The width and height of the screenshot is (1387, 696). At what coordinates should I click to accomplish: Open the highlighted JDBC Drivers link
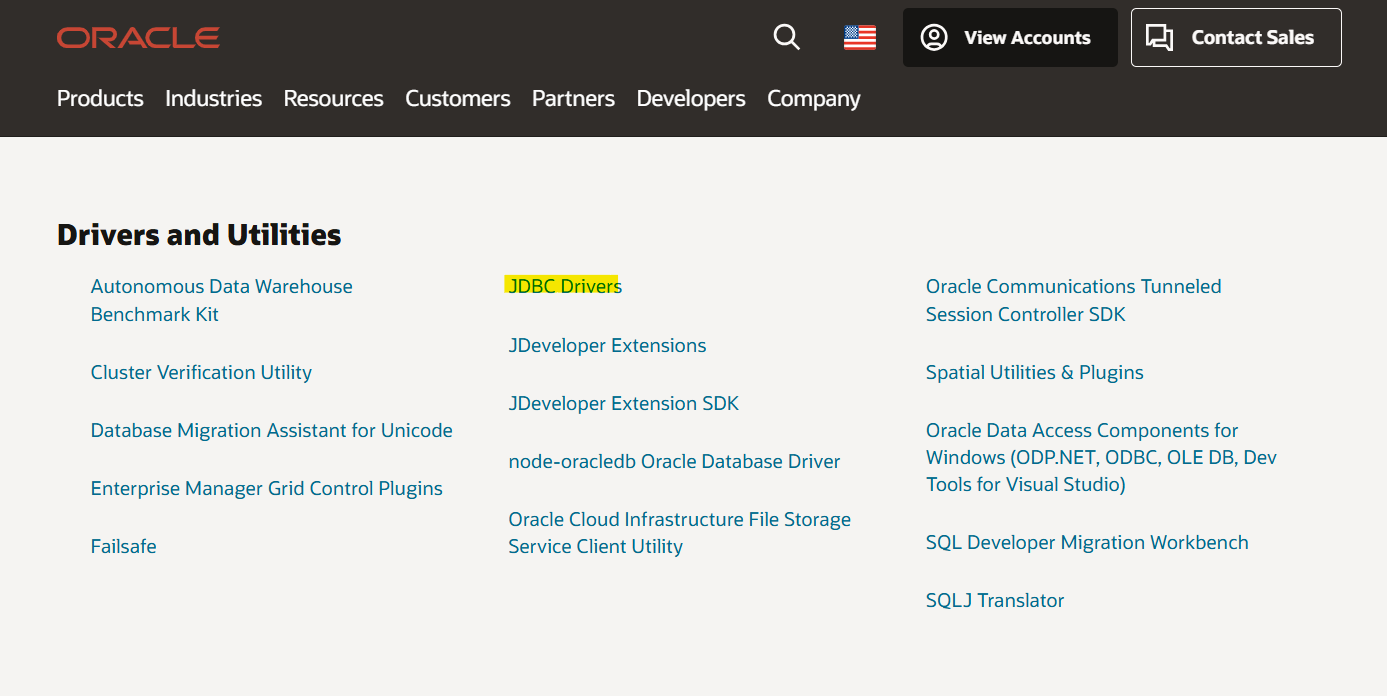coord(565,286)
